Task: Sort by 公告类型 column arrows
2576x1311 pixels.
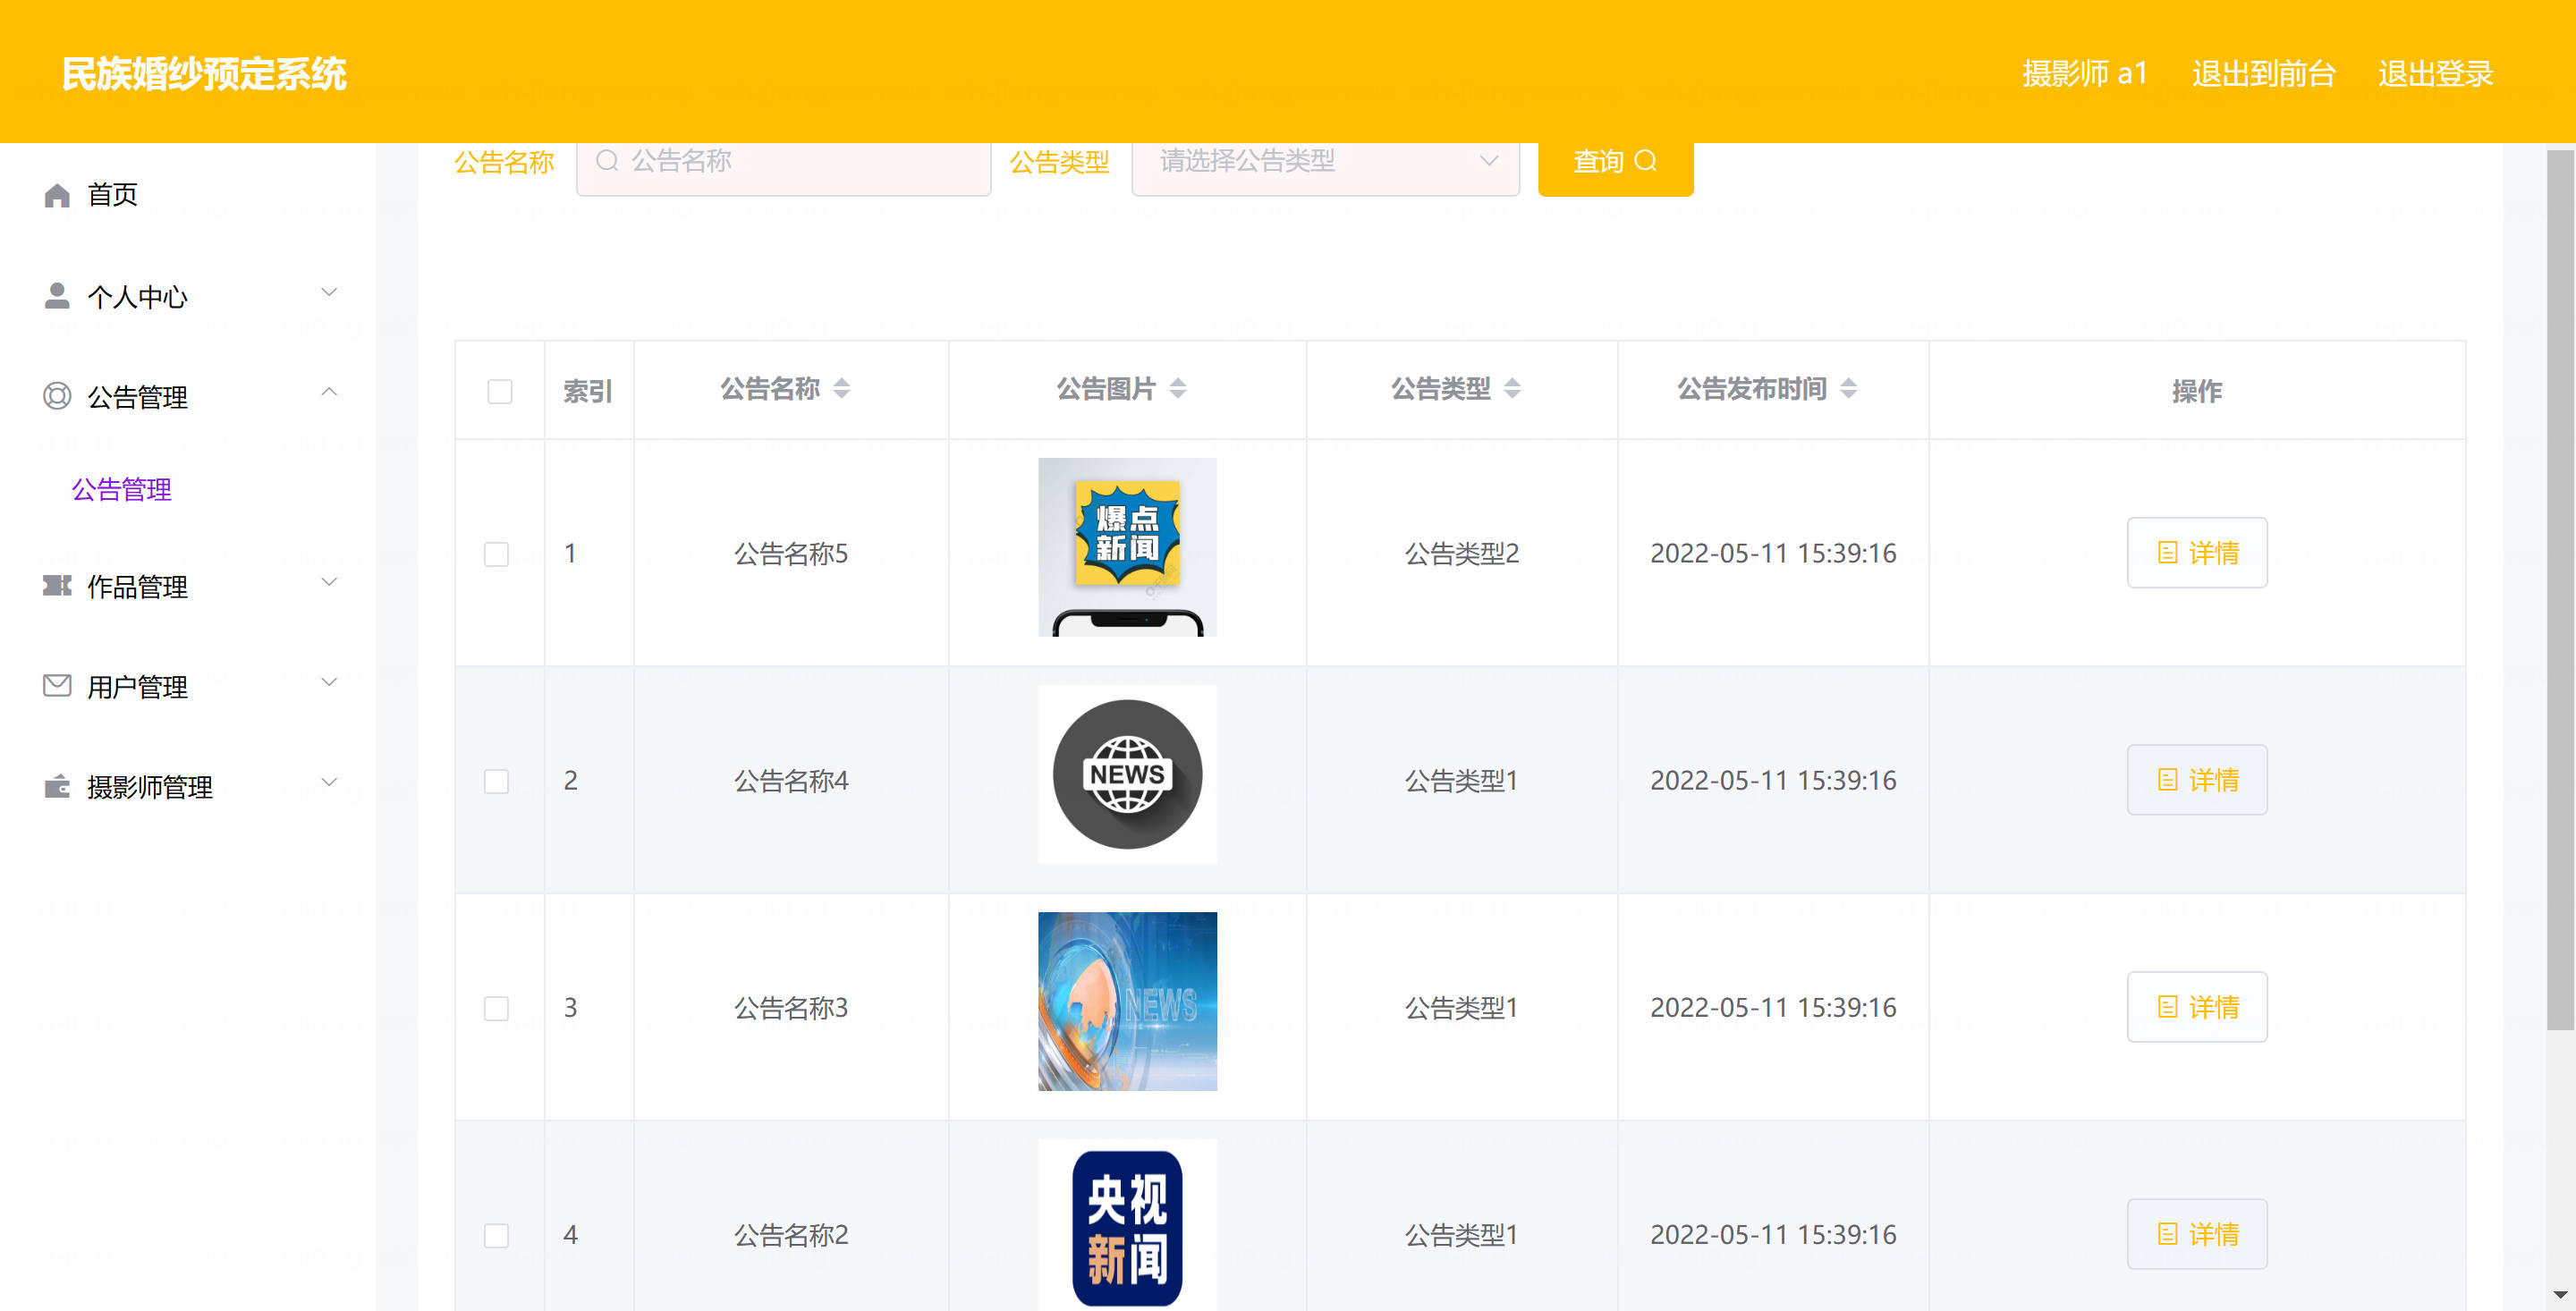Action: [x=1512, y=388]
